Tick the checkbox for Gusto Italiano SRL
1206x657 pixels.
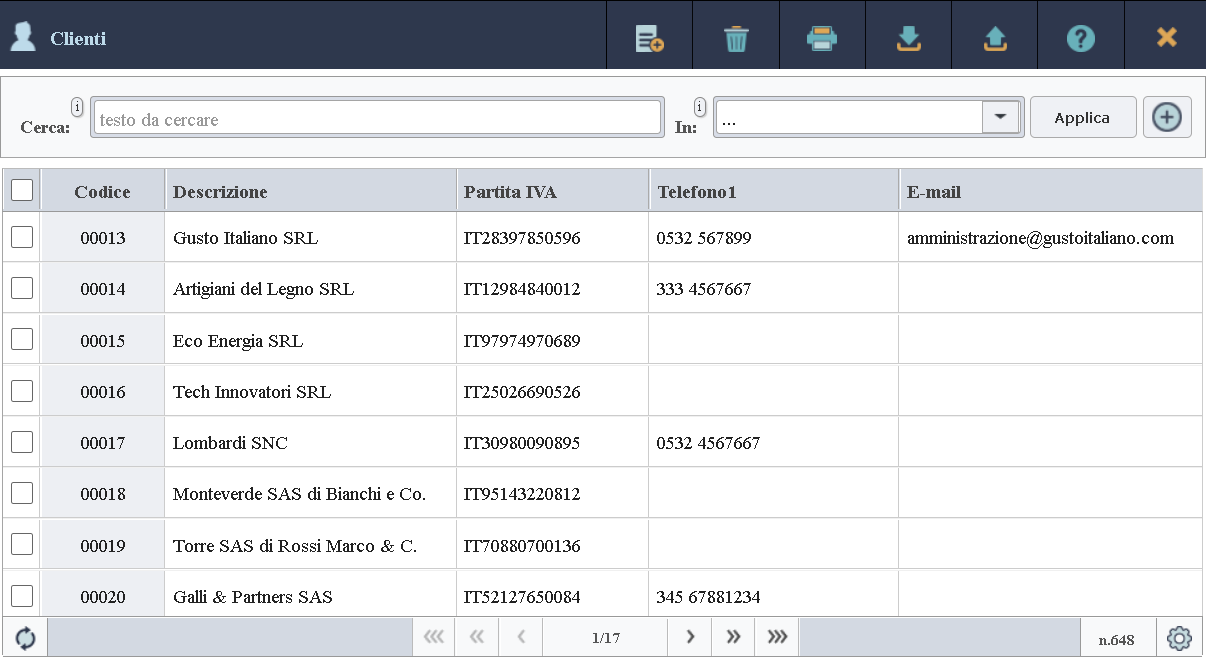[x=22, y=237]
